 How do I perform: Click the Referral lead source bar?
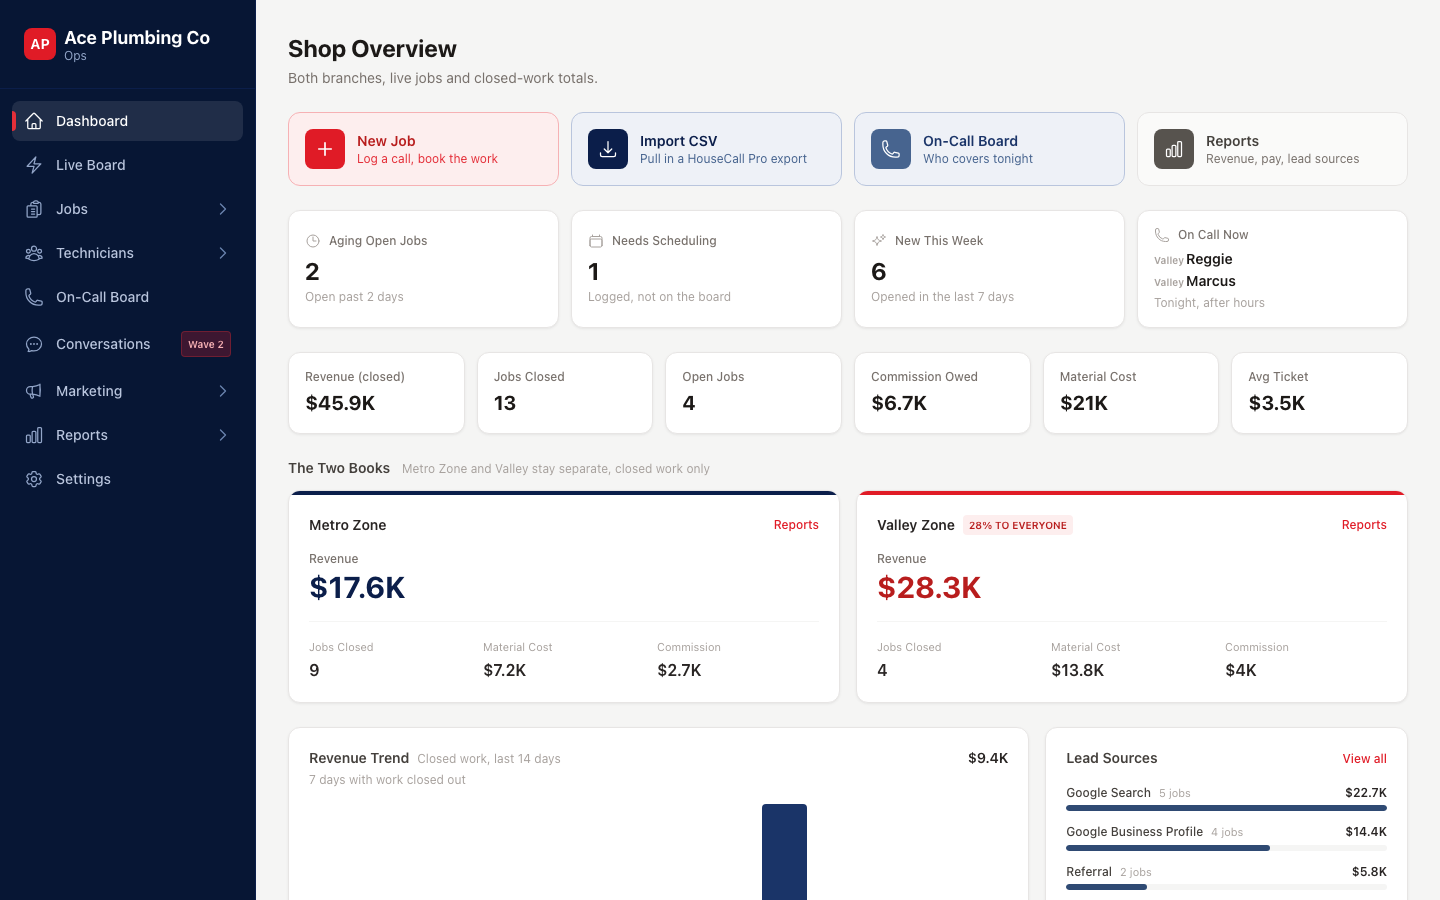(1226, 887)
